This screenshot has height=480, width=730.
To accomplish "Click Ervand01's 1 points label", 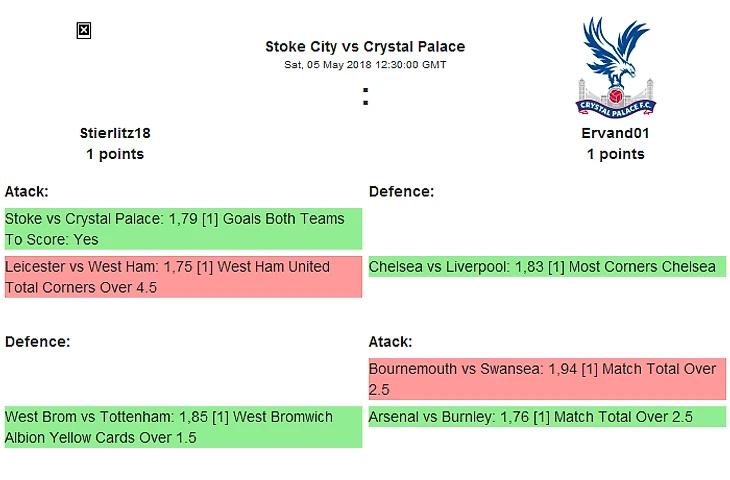I will coord(615,154).
